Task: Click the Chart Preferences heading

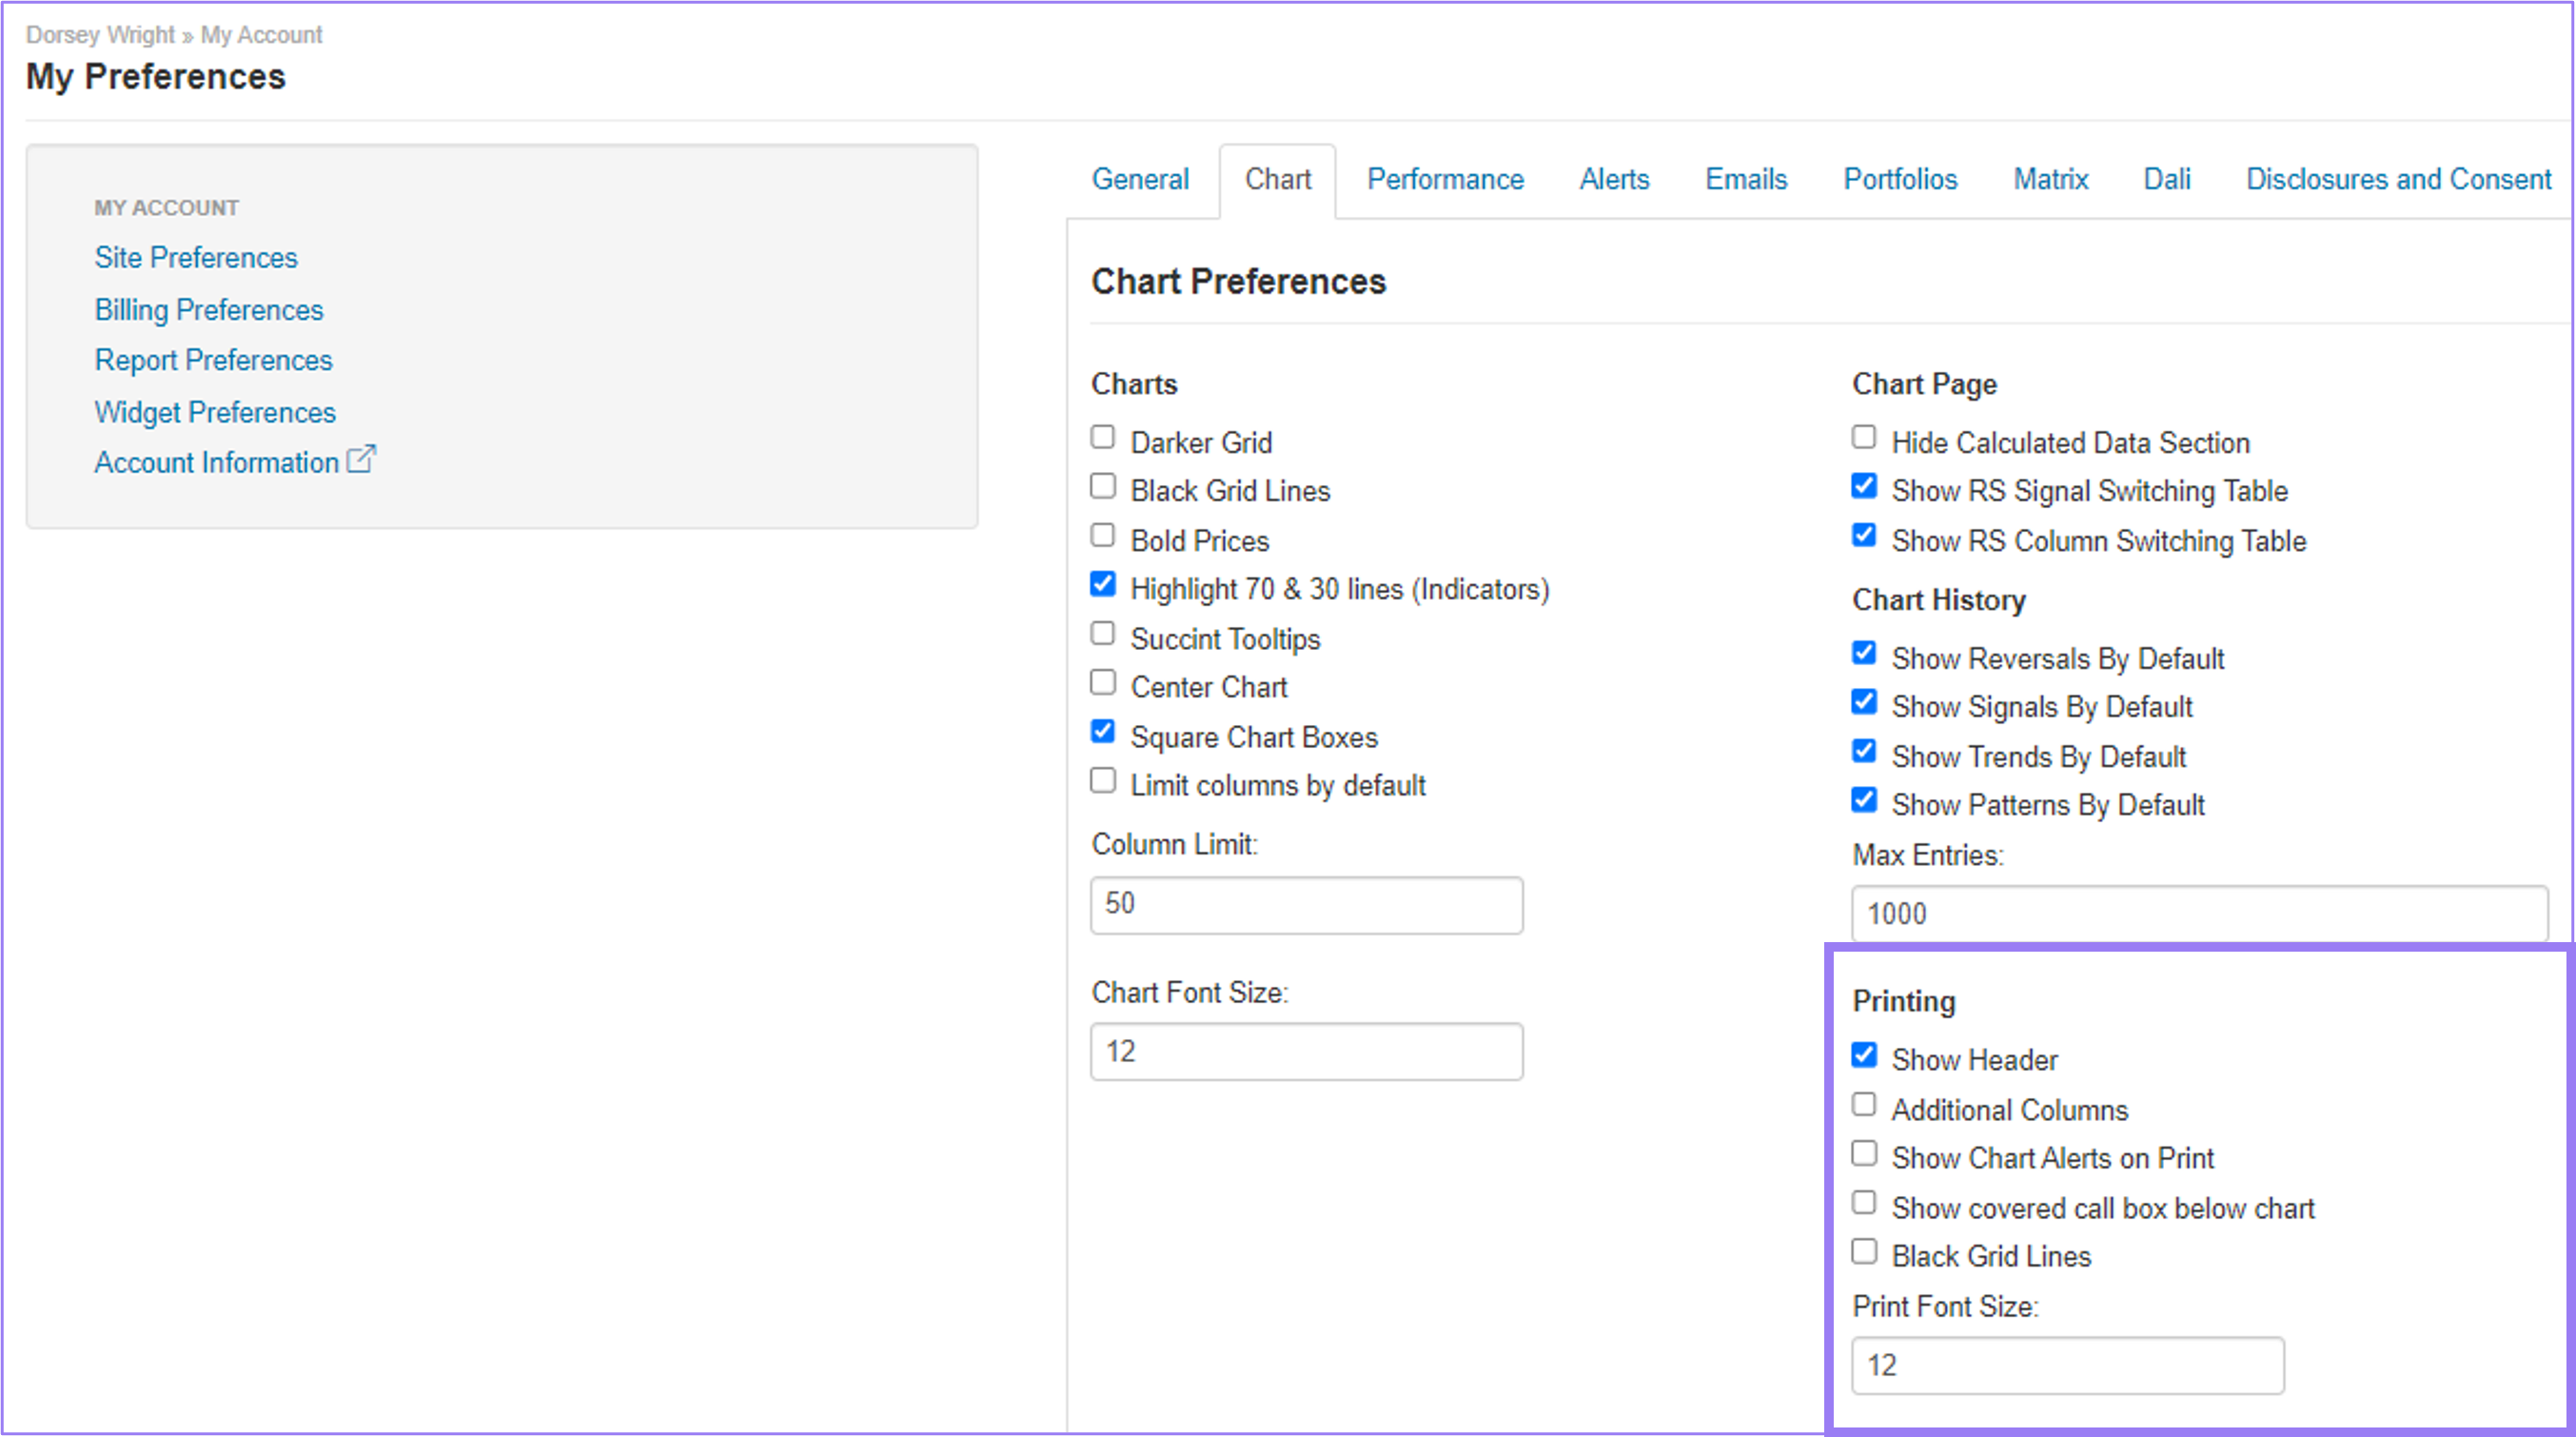Action: click(x=1238, y=282)
